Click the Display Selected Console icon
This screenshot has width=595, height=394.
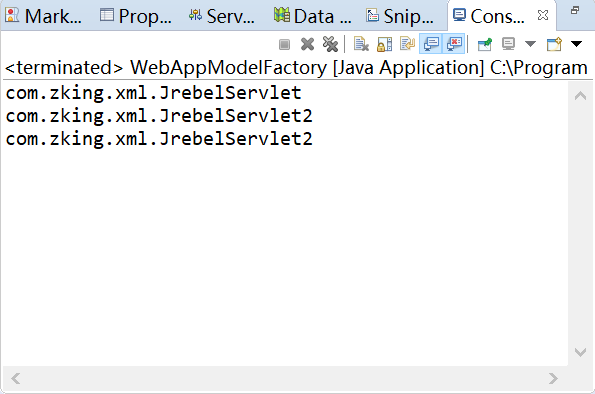[508, 44]
